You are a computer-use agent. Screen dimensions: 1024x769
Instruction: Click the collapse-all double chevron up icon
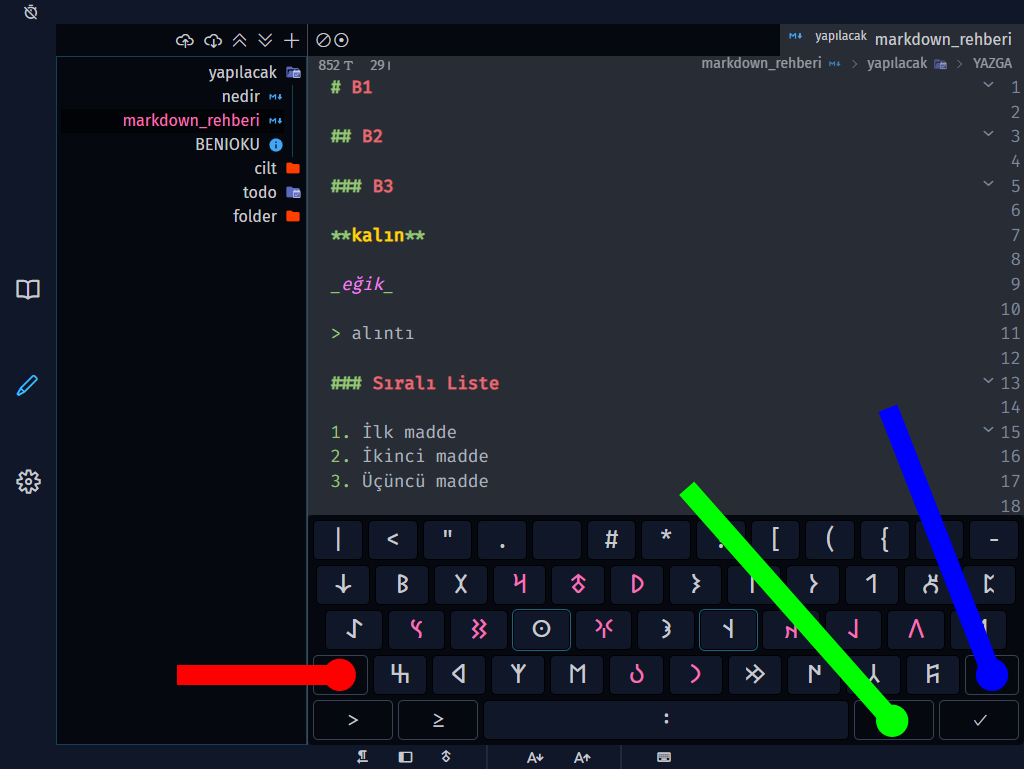(x=239, y=40)
